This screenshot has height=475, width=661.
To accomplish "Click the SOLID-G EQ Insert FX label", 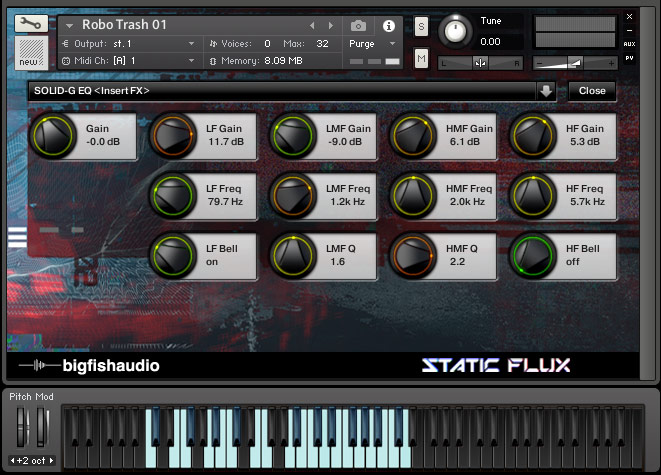I will click(x=91, y=91).
